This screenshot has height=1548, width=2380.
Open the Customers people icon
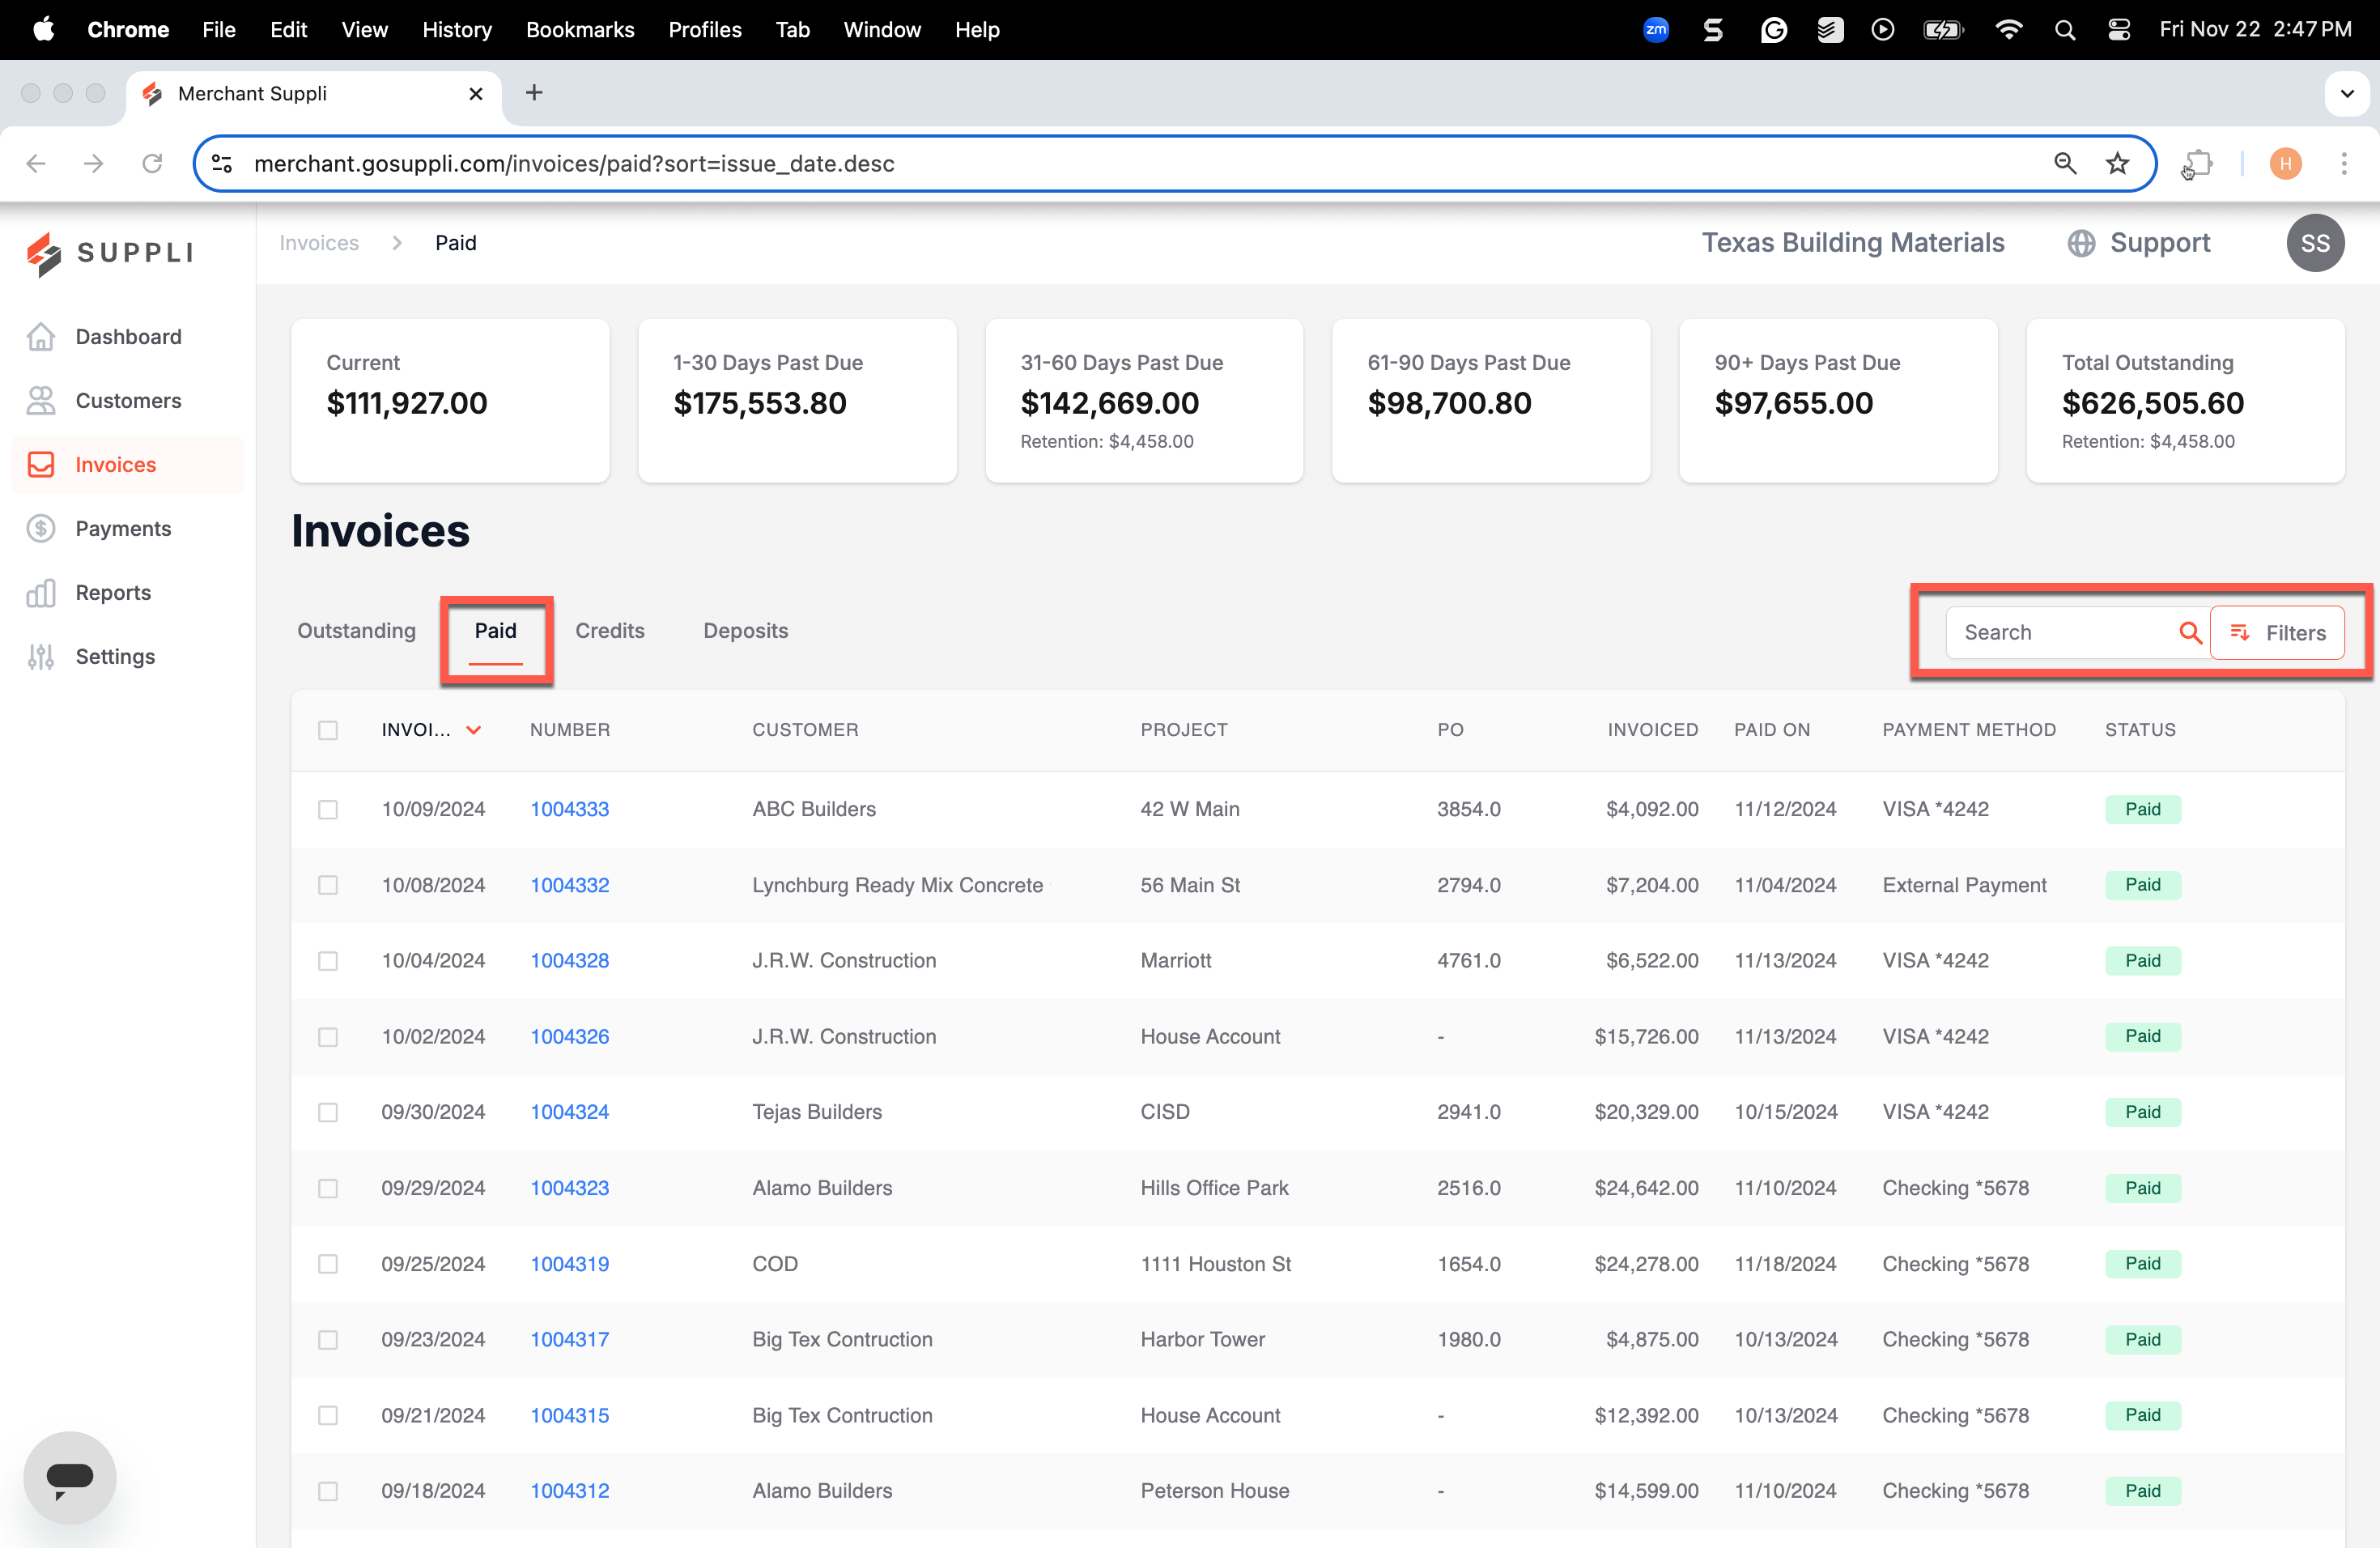pos(41,401)
